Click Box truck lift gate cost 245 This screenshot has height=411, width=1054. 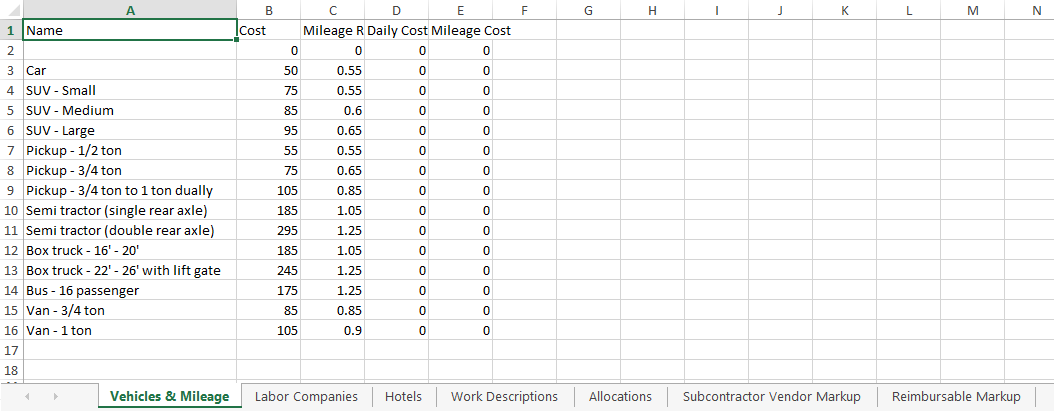(269, 270)
